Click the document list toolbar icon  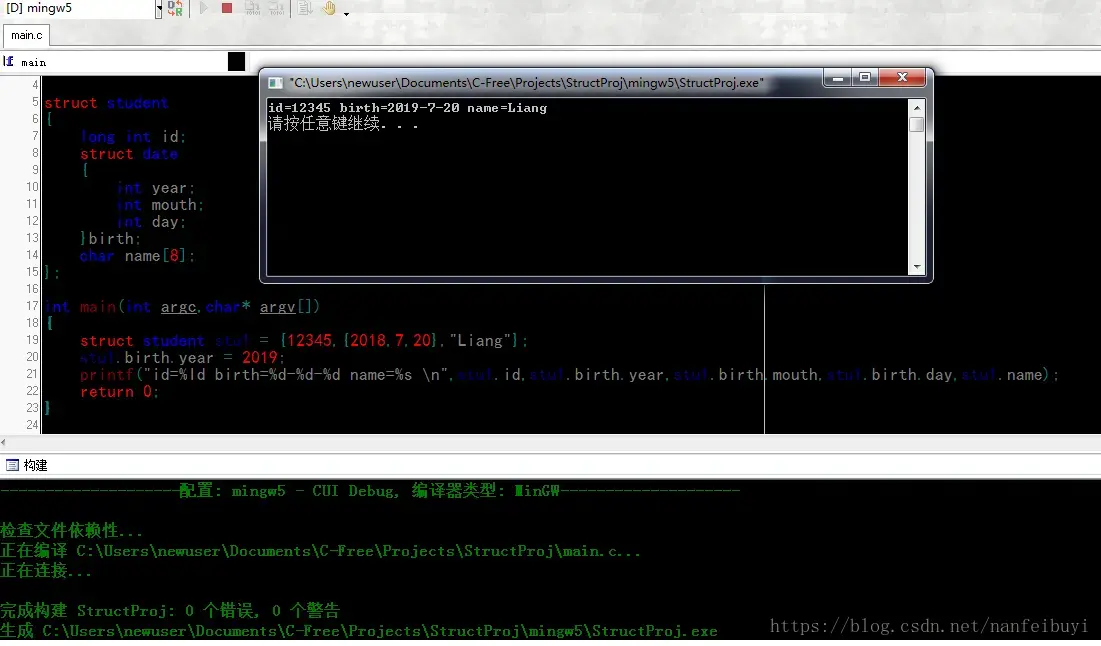(x=305, y=8)
